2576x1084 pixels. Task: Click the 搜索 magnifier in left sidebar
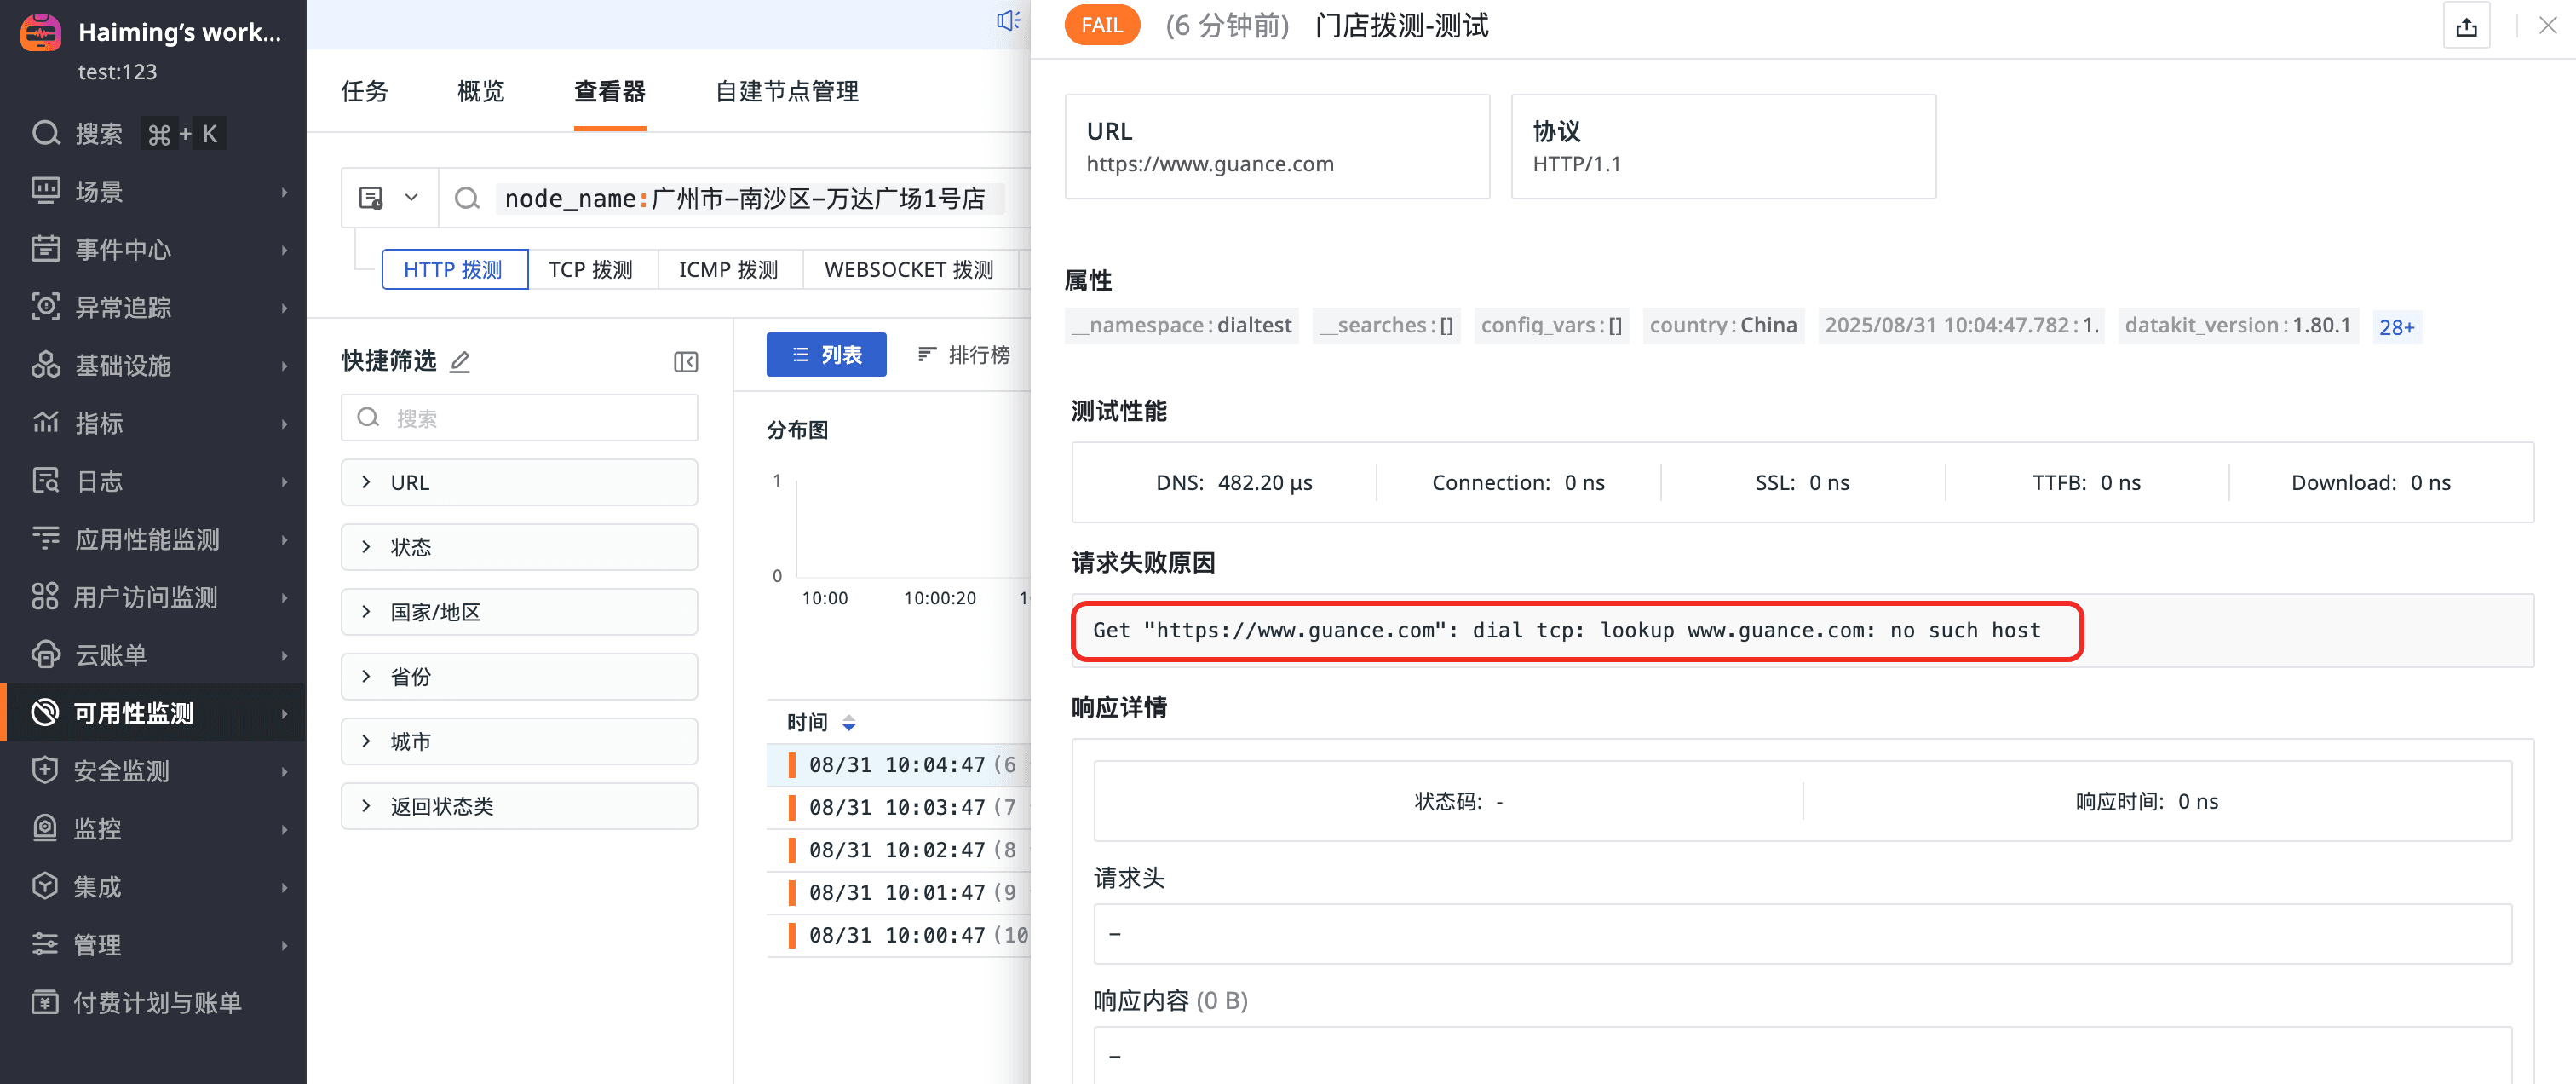click(x=46, y=133)
